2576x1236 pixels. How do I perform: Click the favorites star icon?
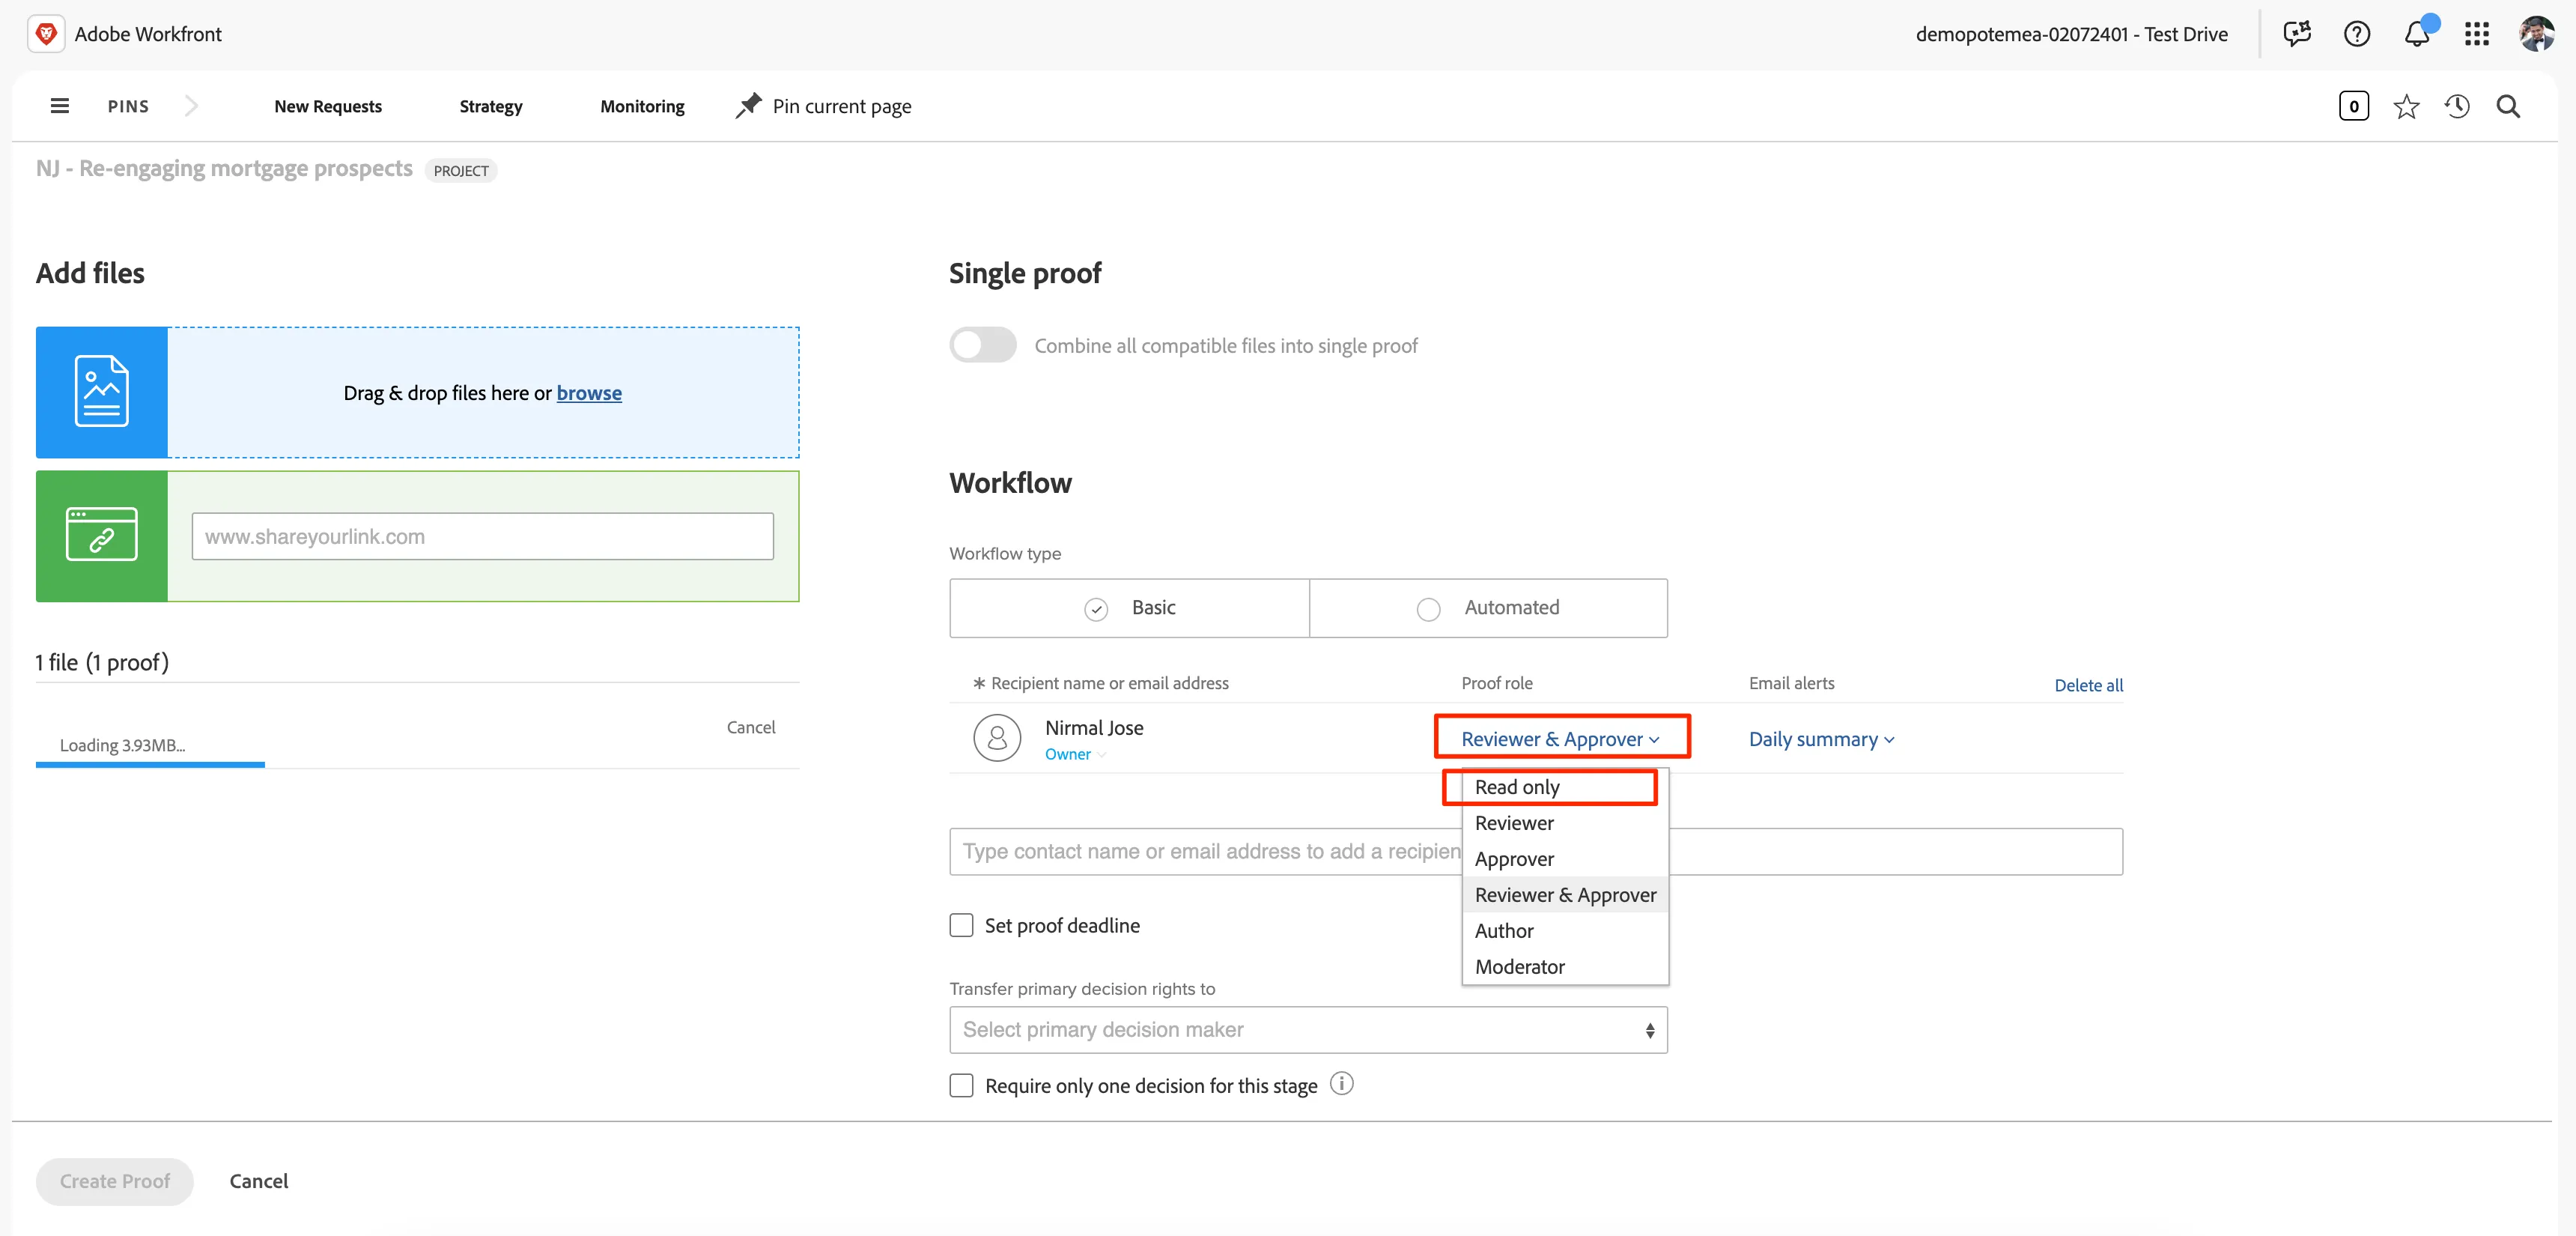(2406, 106)
